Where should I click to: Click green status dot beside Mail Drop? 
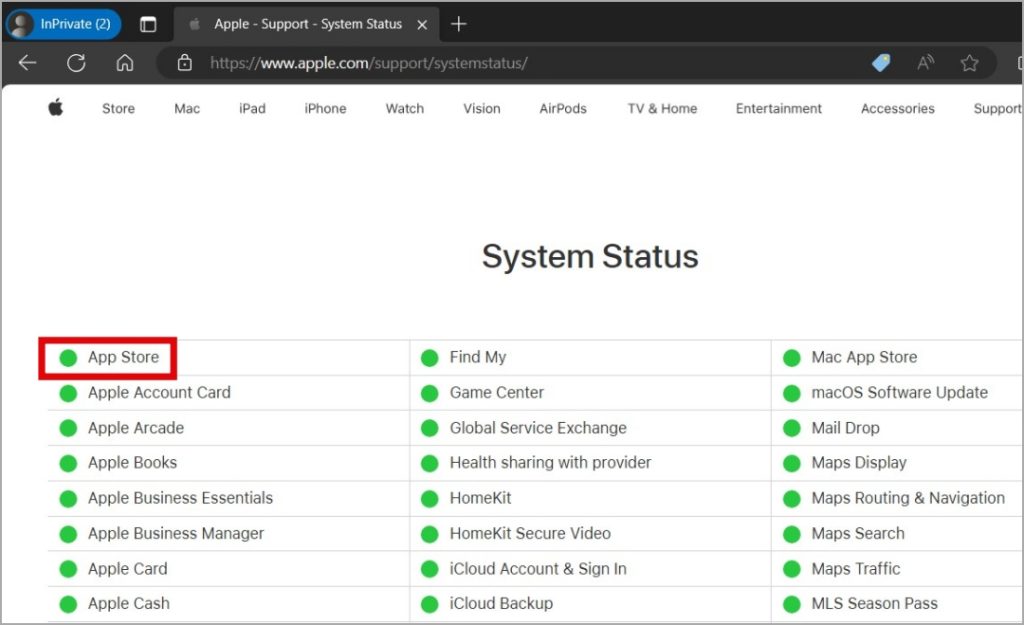pos(792,428)
